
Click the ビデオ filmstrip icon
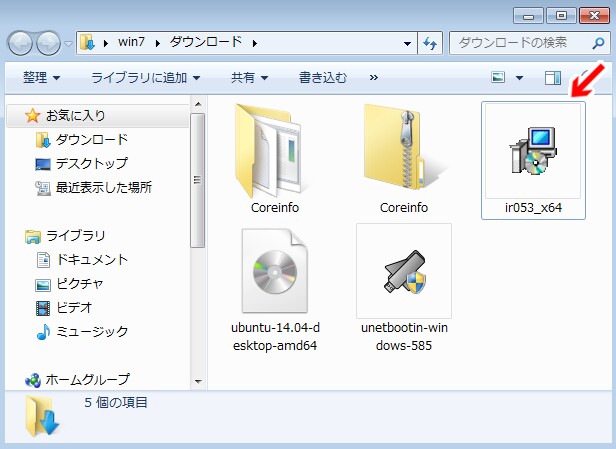click(43, 308)
